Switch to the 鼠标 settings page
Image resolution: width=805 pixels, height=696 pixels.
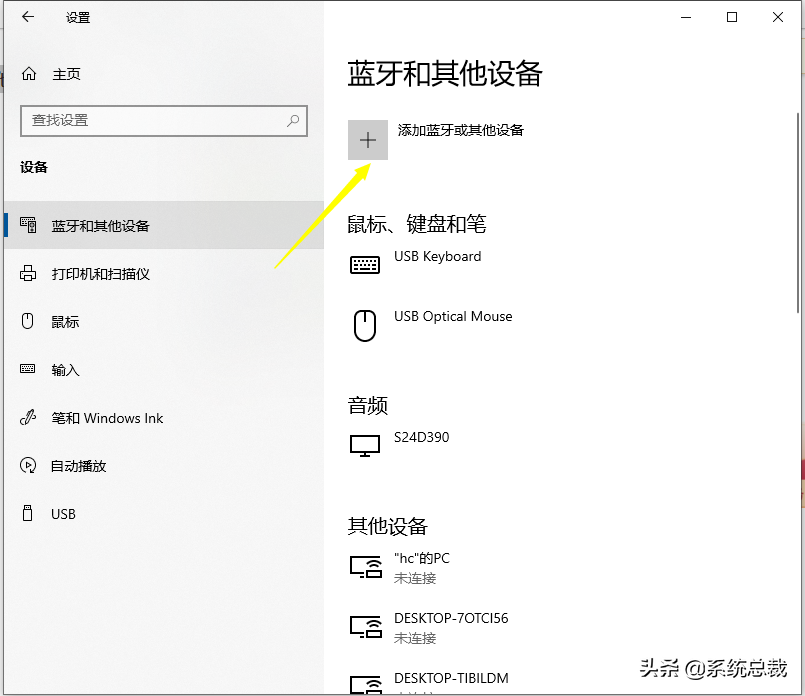(65, 322)
